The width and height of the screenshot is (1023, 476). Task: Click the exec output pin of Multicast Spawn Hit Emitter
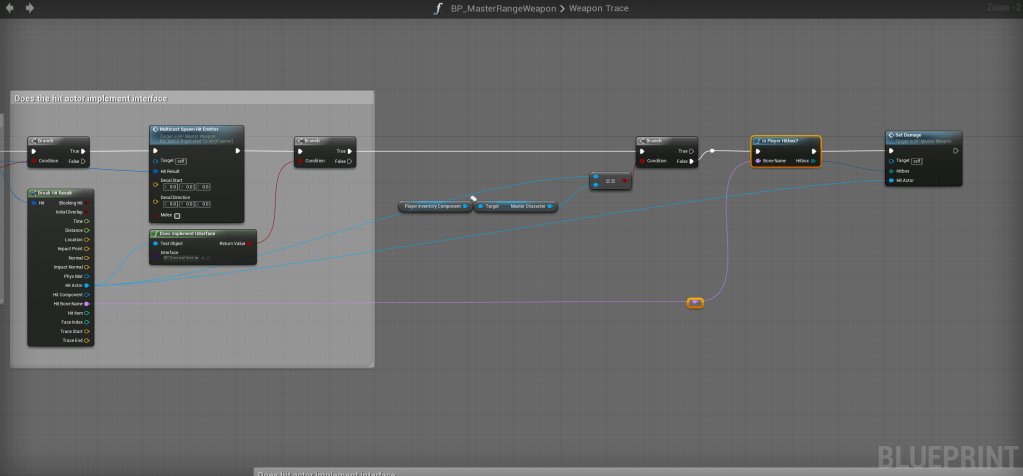(x=237, y=151)
